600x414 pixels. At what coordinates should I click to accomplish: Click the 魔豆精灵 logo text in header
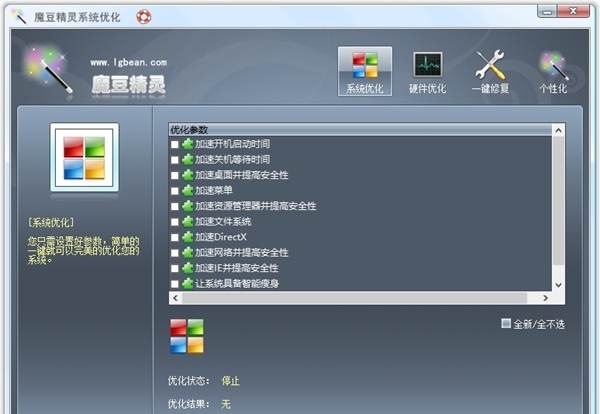129,85
